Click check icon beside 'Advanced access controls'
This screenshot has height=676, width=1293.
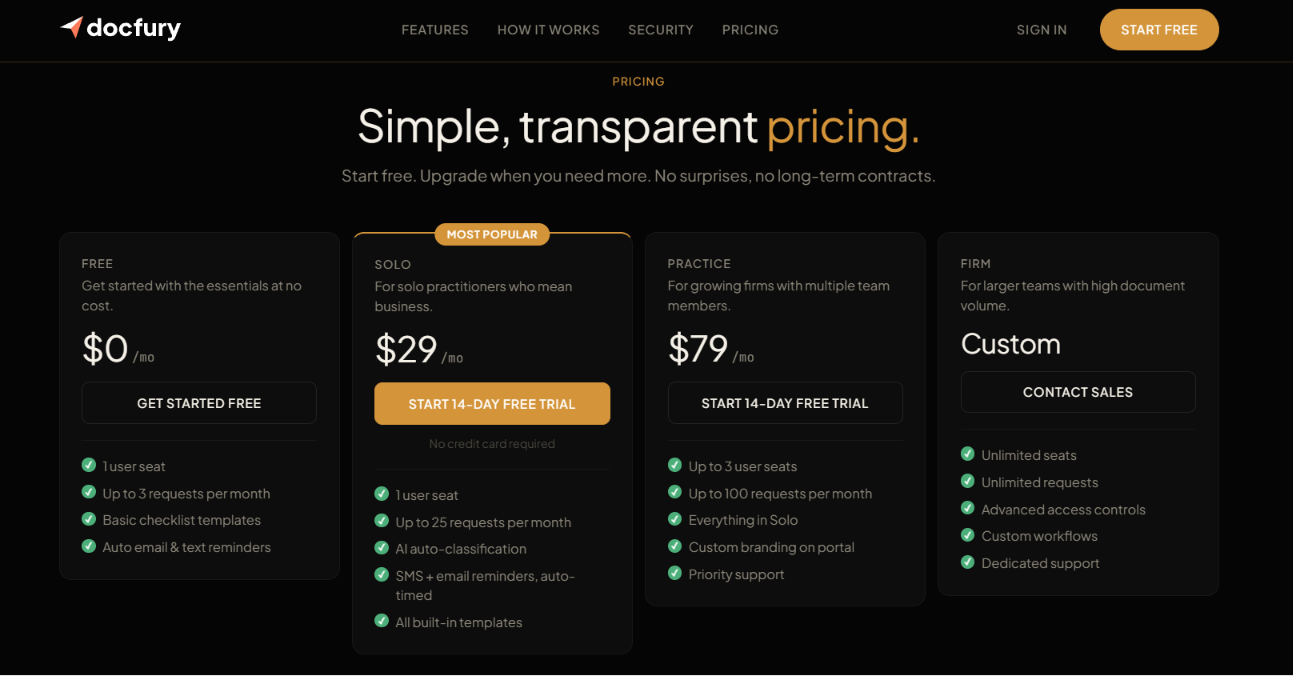pyautogui.click(x=968, y=508)
